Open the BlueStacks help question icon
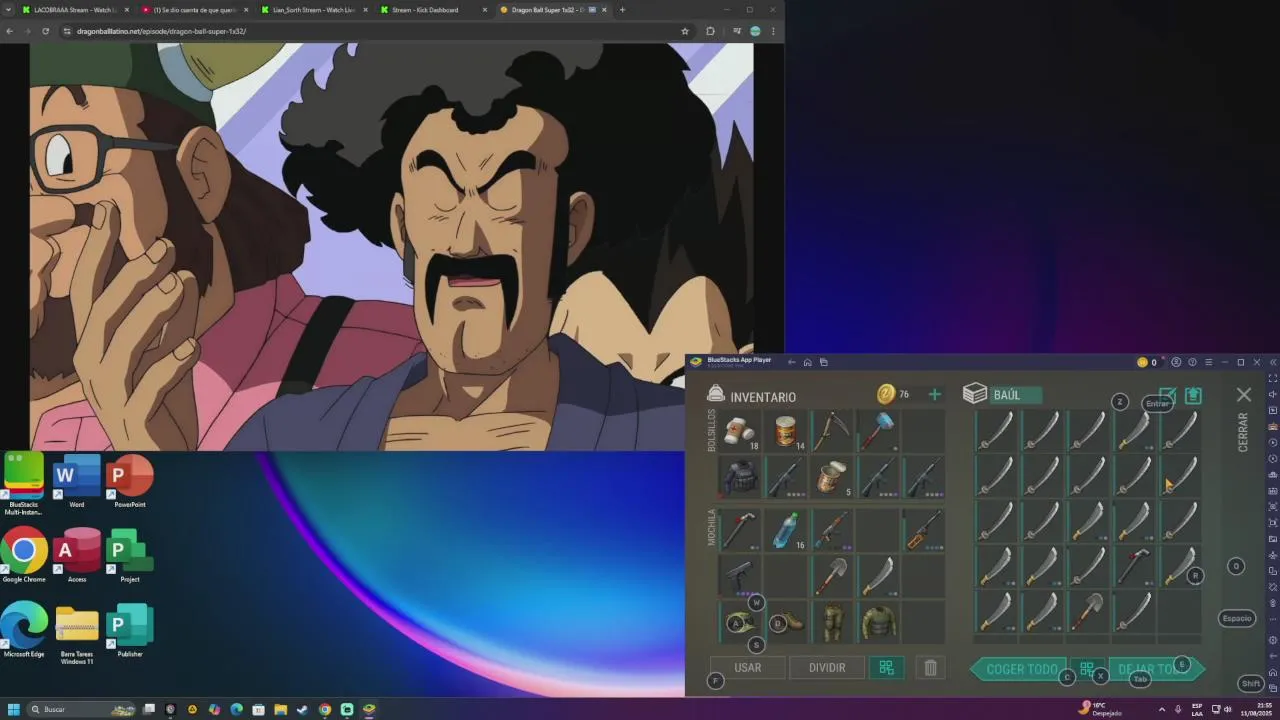1280x720 pixels. [1192, 362]
